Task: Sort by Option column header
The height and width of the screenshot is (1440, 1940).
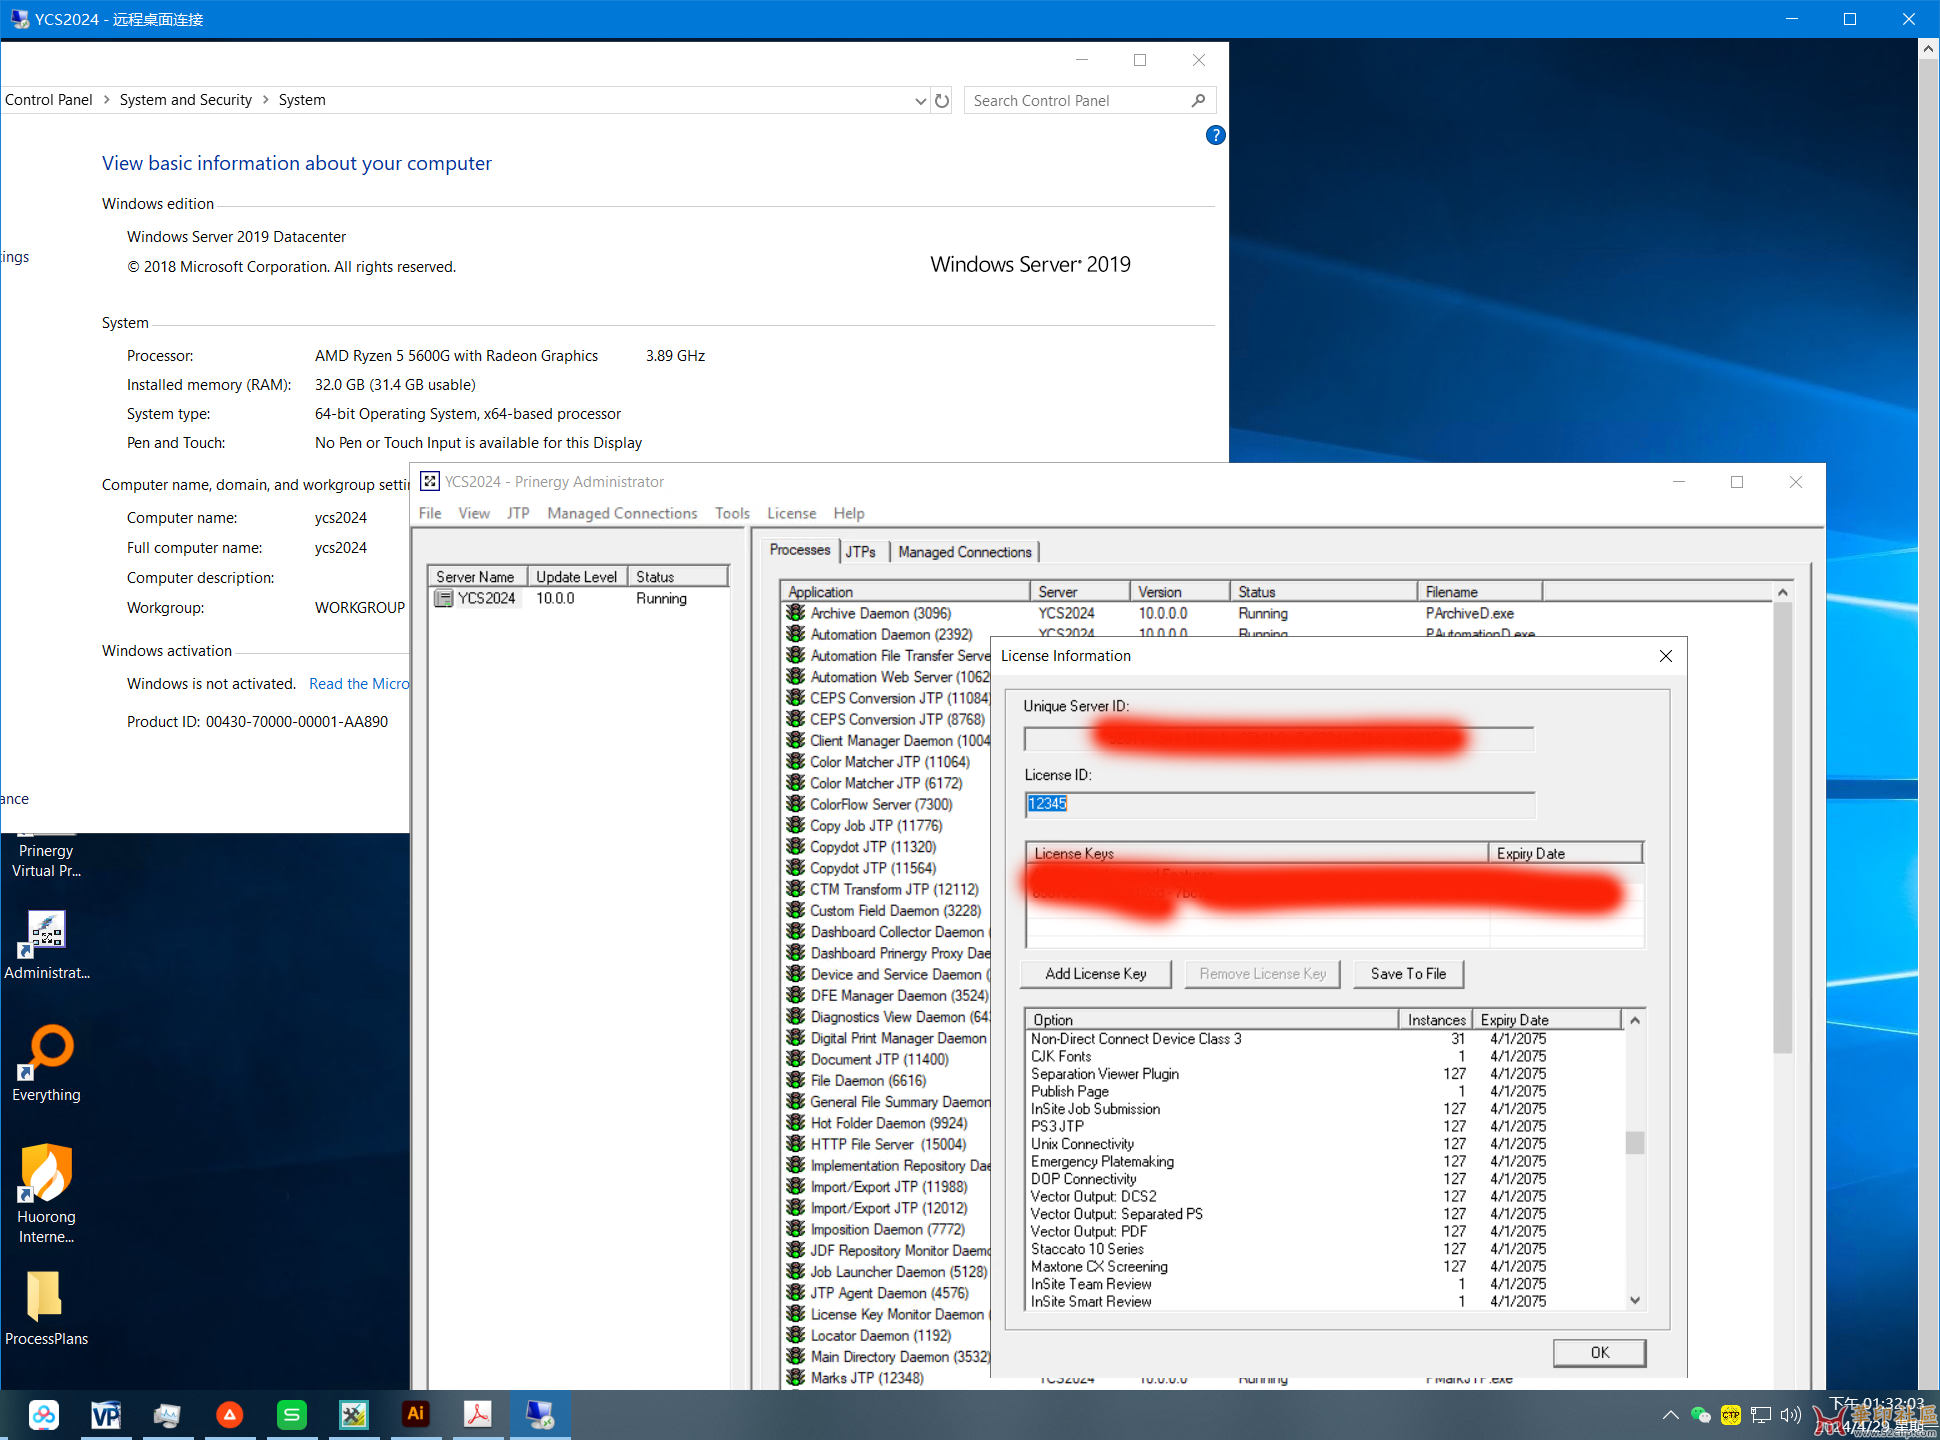Action: [x=1212, y=1020]
